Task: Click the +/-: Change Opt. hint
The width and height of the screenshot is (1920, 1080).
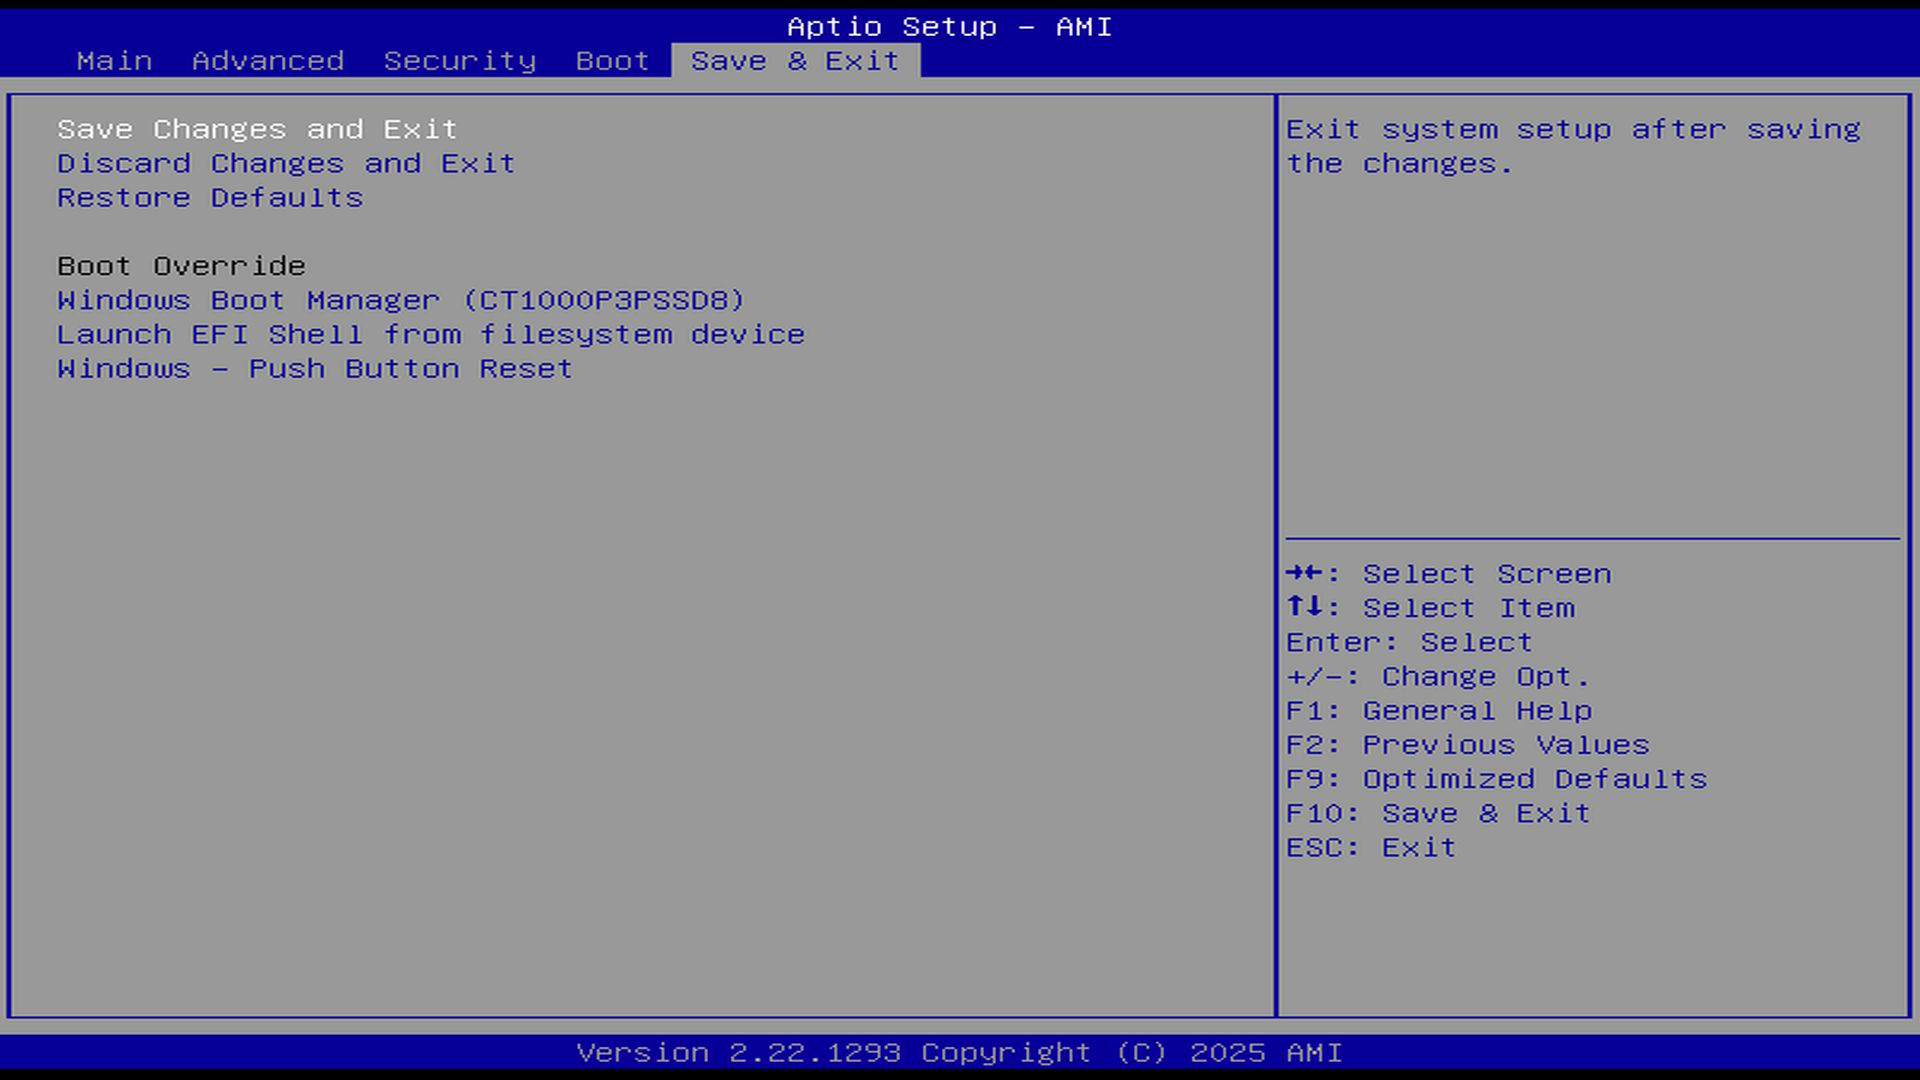Action: click(1437, 677)
